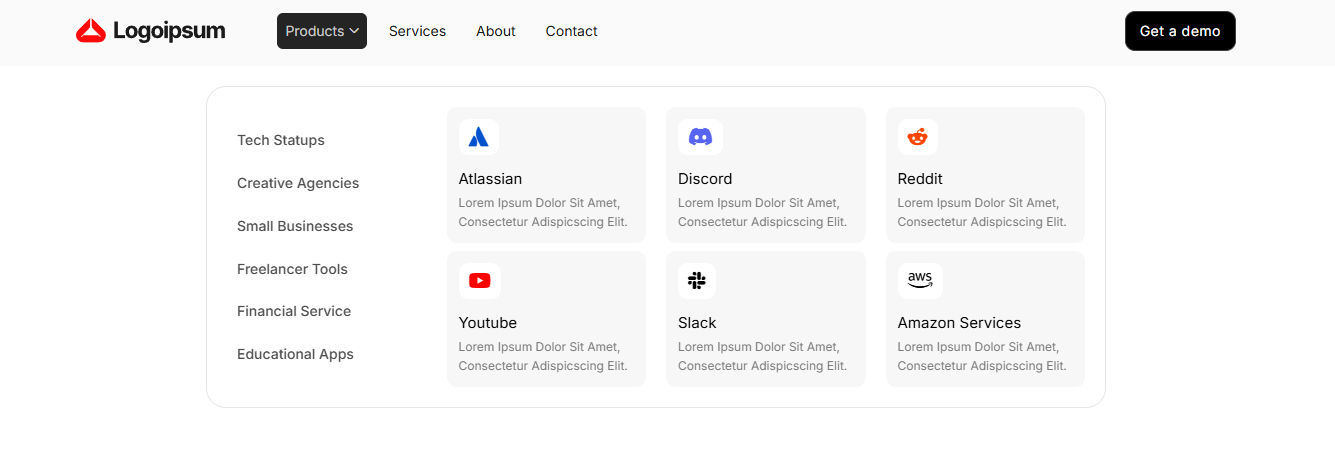
Task: Click the Reddit logo icon
Action: tap(917, 137)
